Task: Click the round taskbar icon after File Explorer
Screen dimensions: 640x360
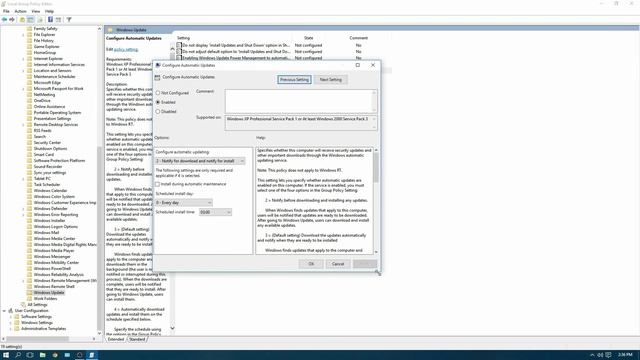Action: (55, 355)
